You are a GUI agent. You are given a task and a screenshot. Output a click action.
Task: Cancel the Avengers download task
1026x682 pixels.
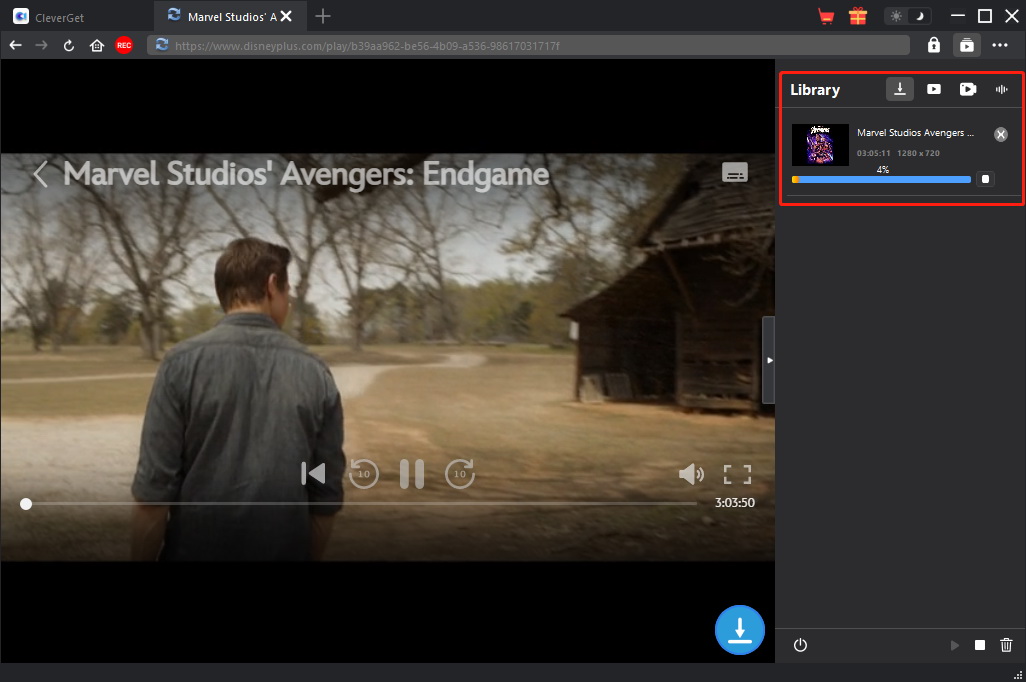1000,134
